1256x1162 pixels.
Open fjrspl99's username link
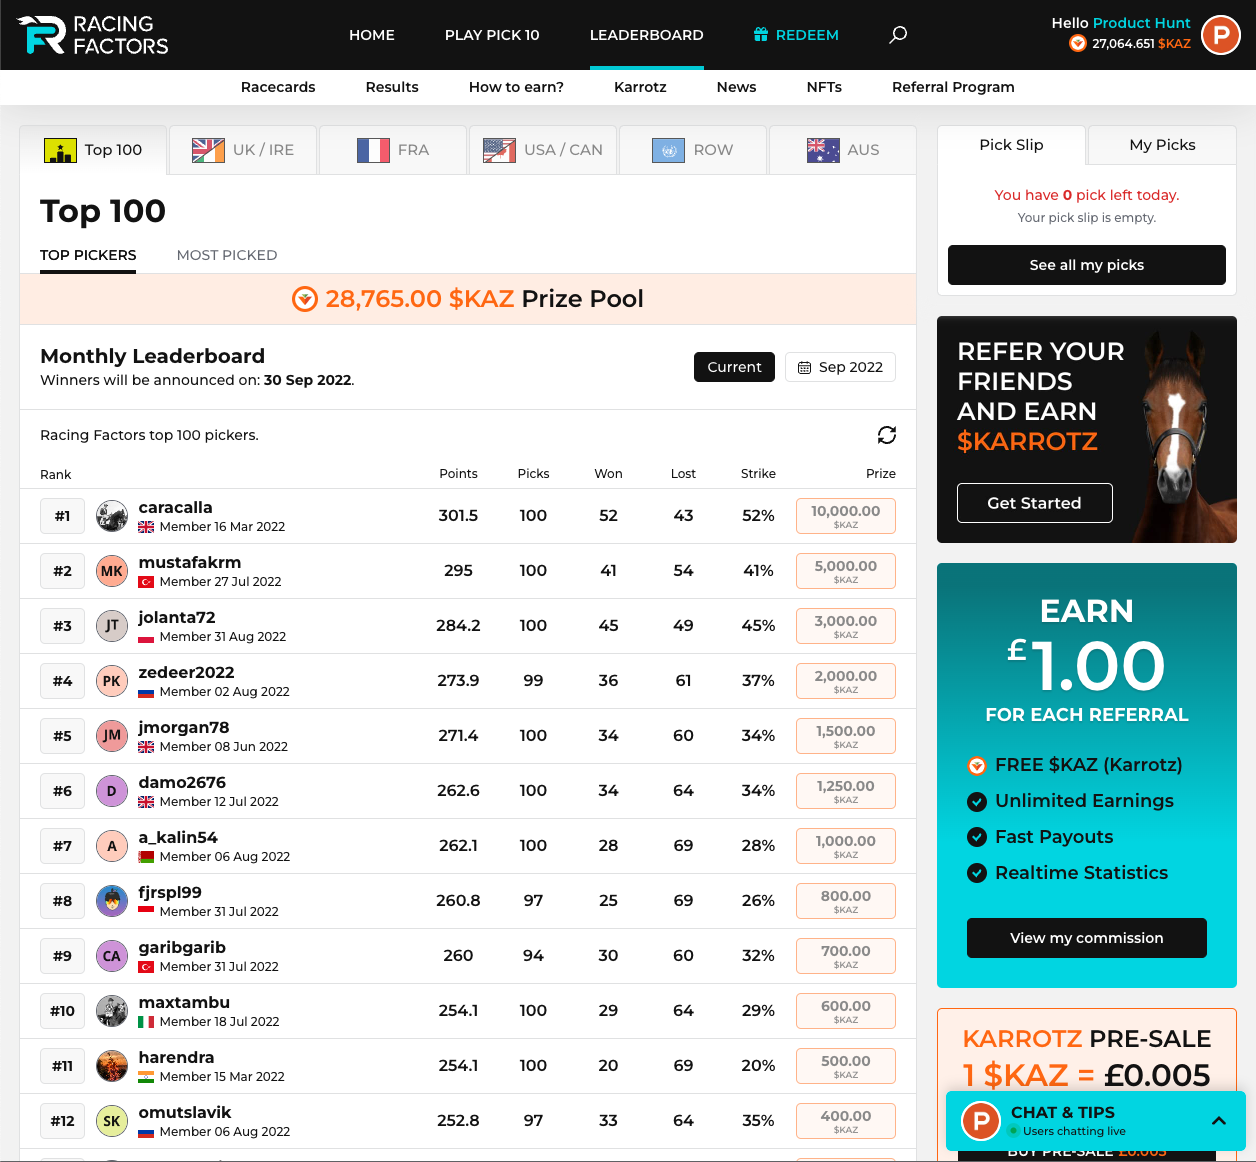click(x=170, y=892)
